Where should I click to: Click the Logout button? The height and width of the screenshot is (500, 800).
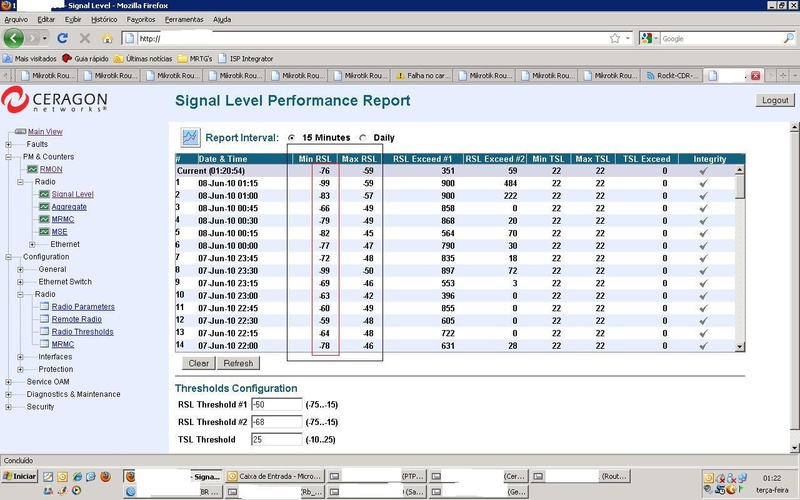775,100
